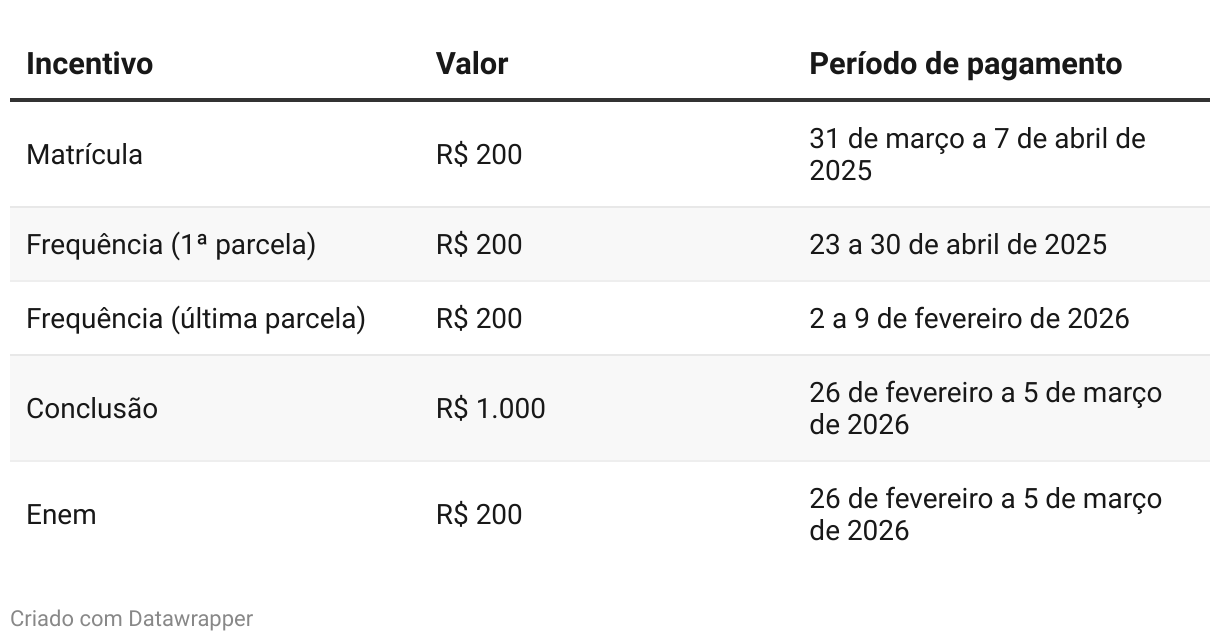This screenshot has width=1220, height=642.
Task: Click R$ 200 value in Matrícula row
Action: 479,155
